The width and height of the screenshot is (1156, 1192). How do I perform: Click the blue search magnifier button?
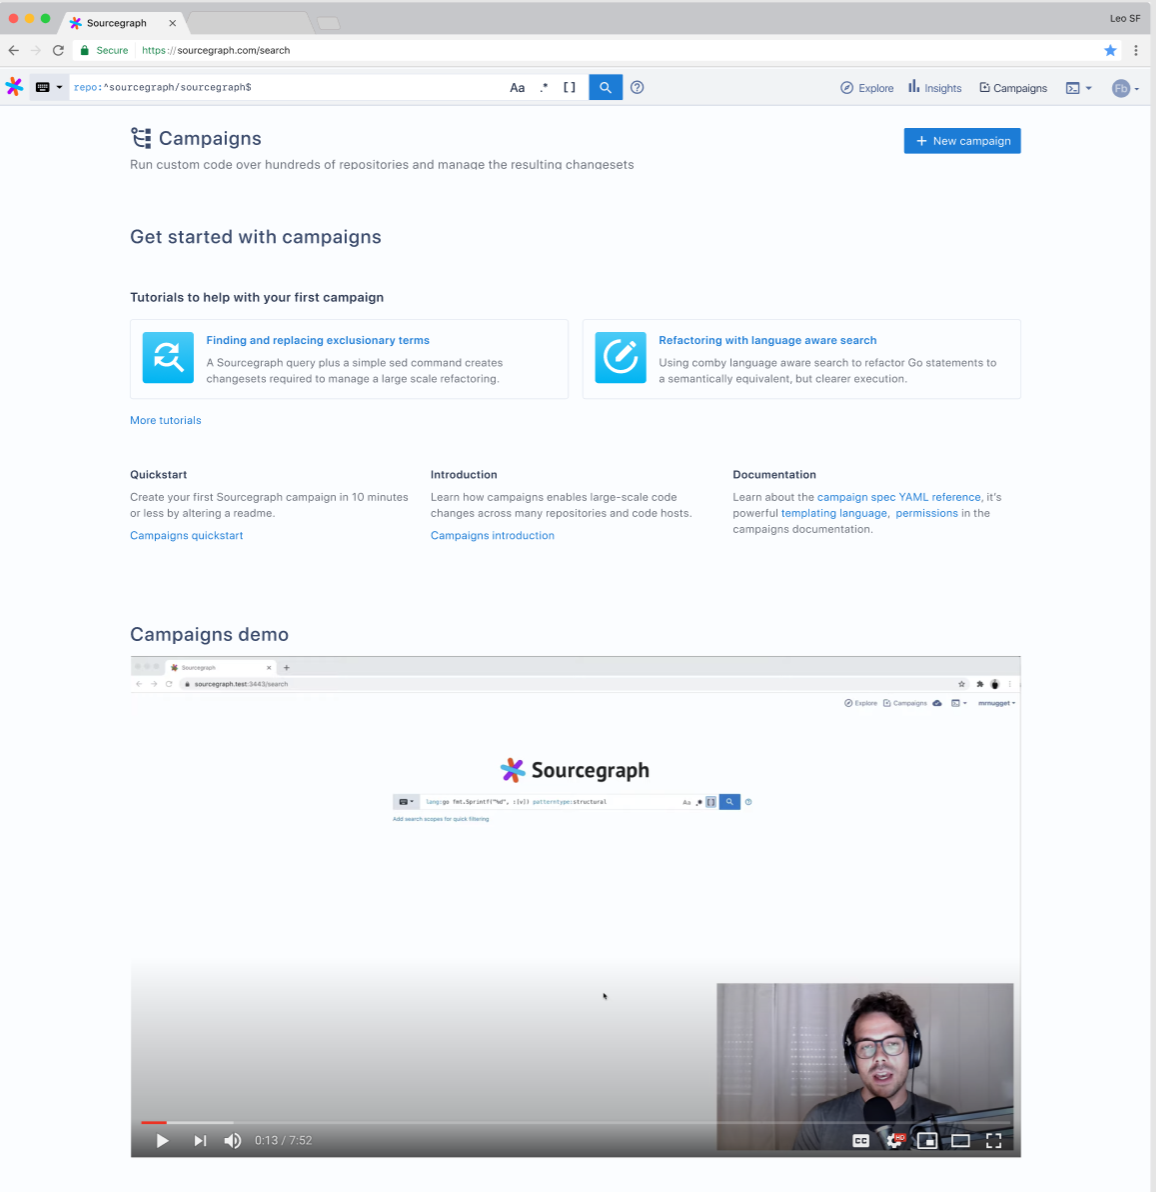(x=606, y=87)
